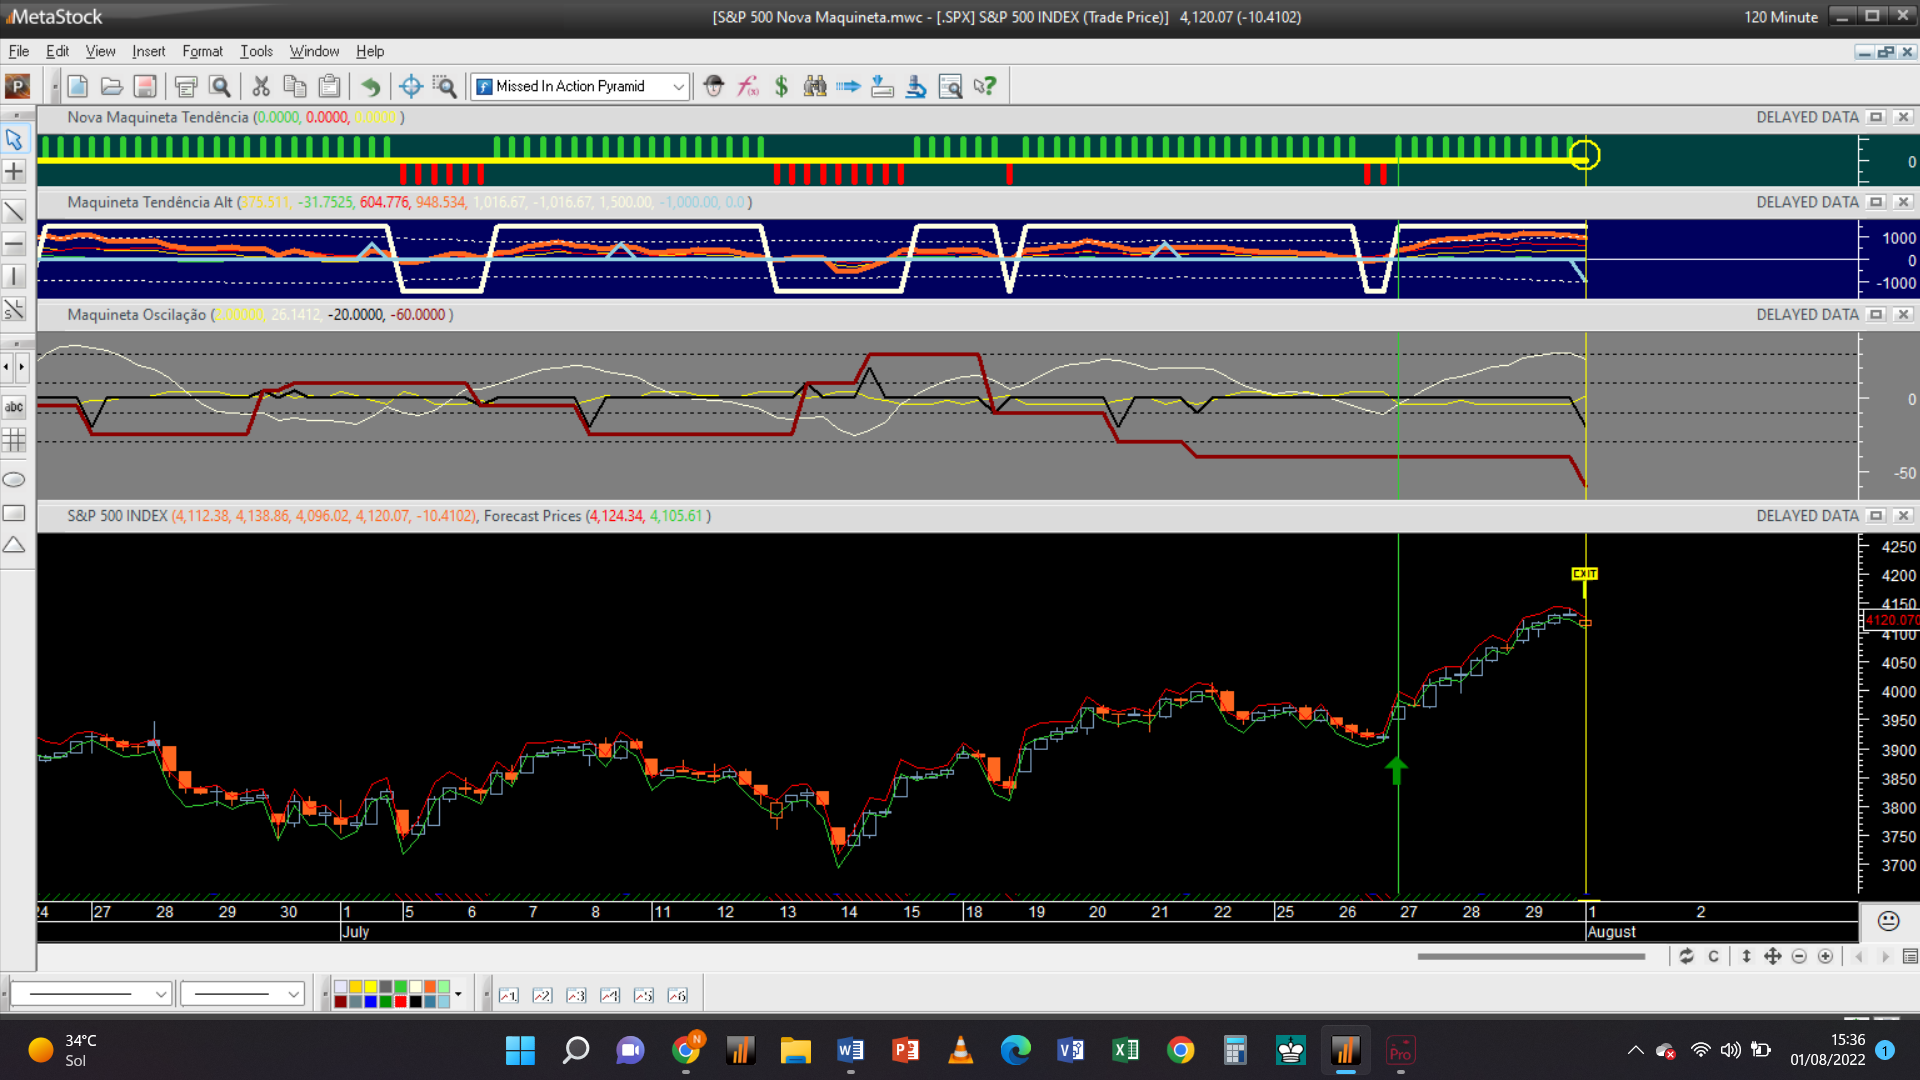1920x1080 pixels.
Task: Expand the color palette dropdown arrow
Action: click(x=458, y=994)
